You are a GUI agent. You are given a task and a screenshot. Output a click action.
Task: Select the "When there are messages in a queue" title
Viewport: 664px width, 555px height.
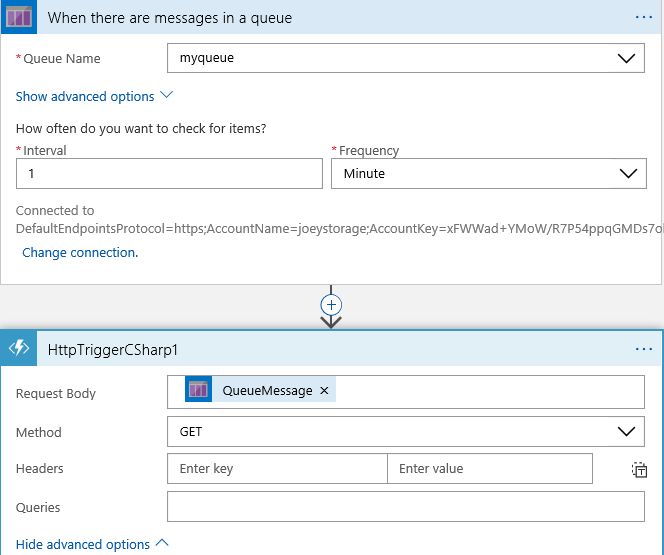(170, 18)
